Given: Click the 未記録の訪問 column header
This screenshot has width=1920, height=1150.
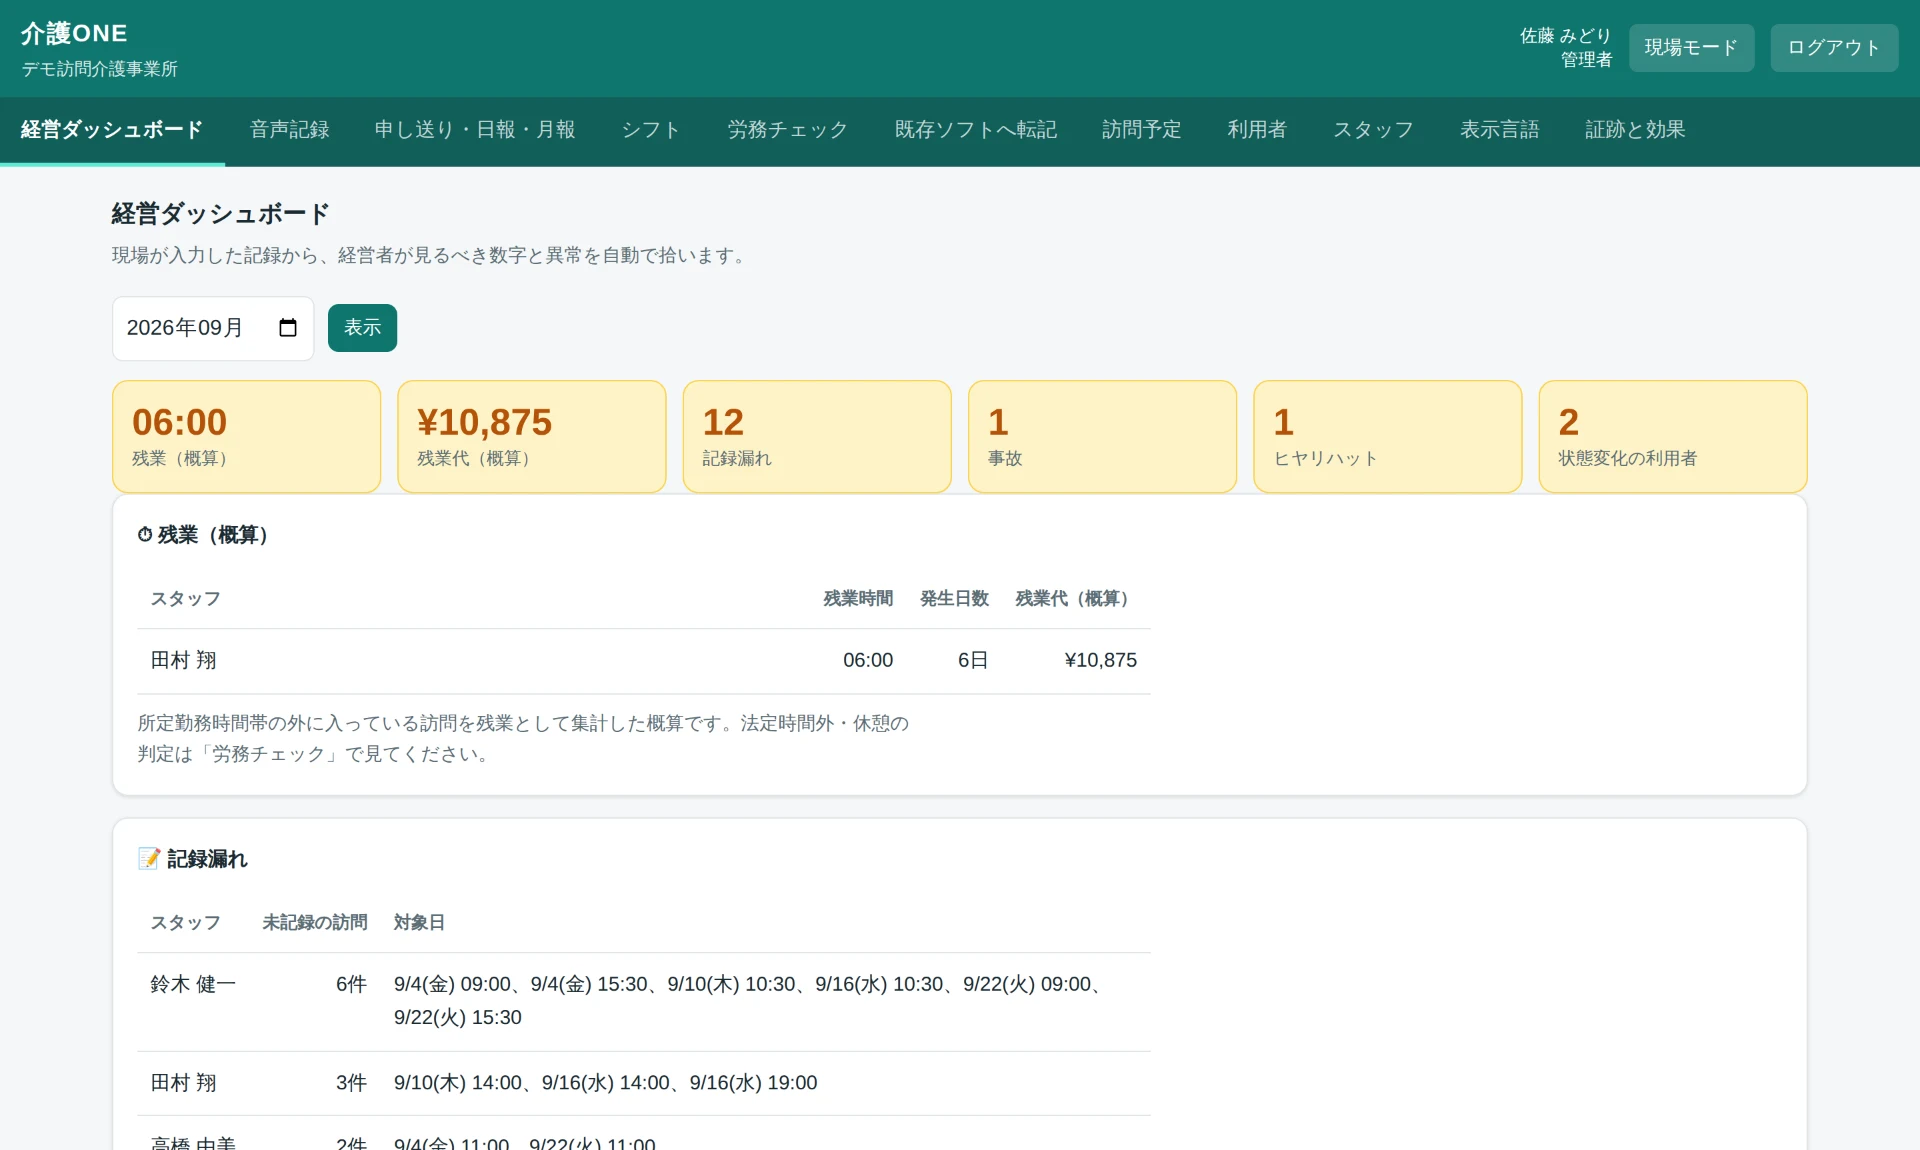Looking at the screenshot, I should [315, 923].
